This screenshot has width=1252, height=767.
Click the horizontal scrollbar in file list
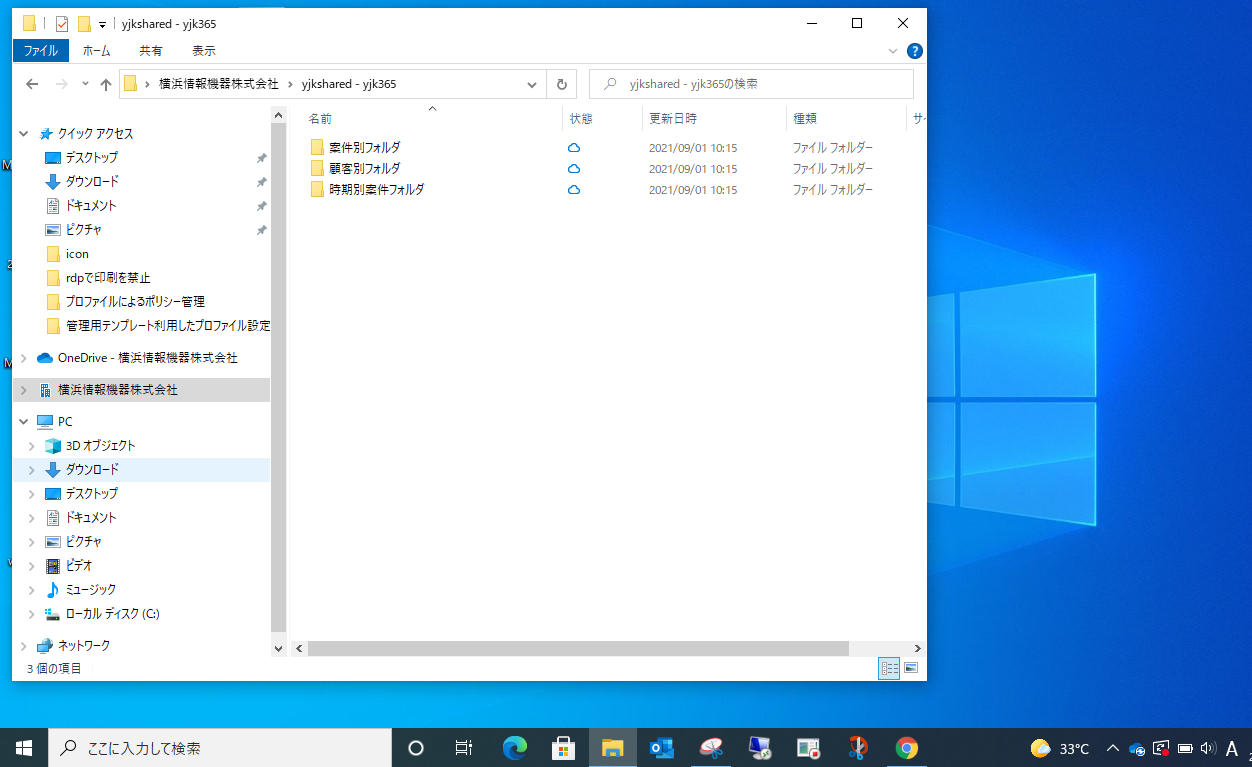tap(577, 648)
